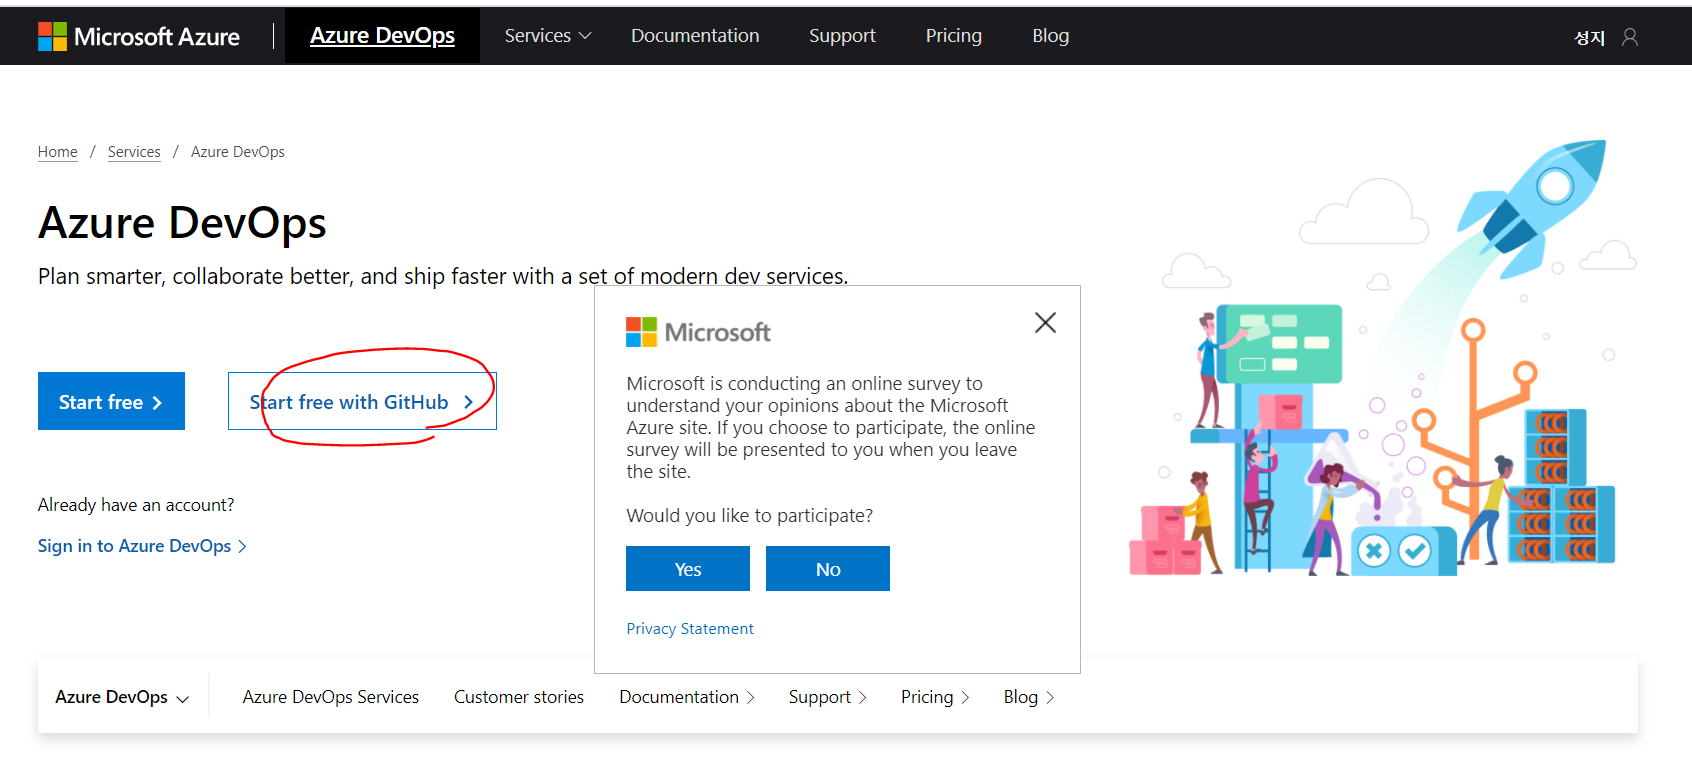This screenshot has height=770, width=1692.
Task: Open Support in the top navigation bar
Action: [x=842, y=36]
